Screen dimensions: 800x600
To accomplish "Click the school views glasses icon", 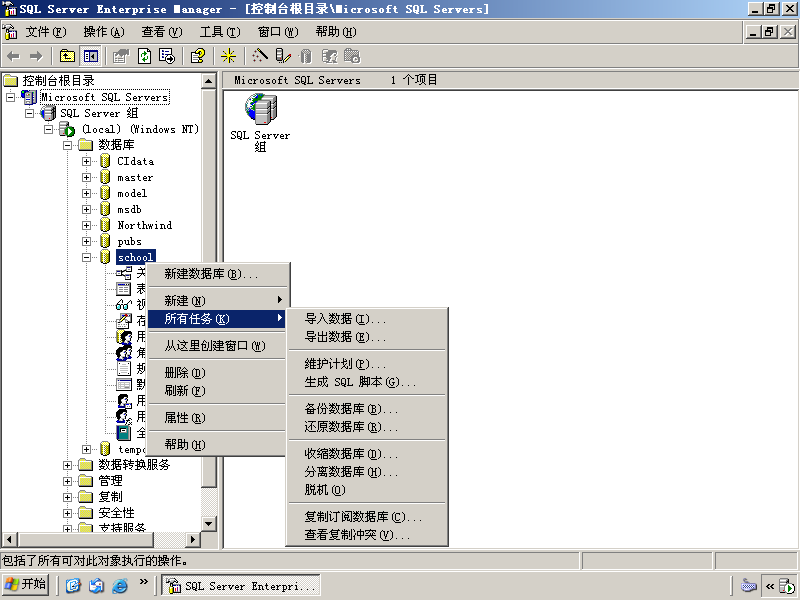I will (x=123, y=305).
